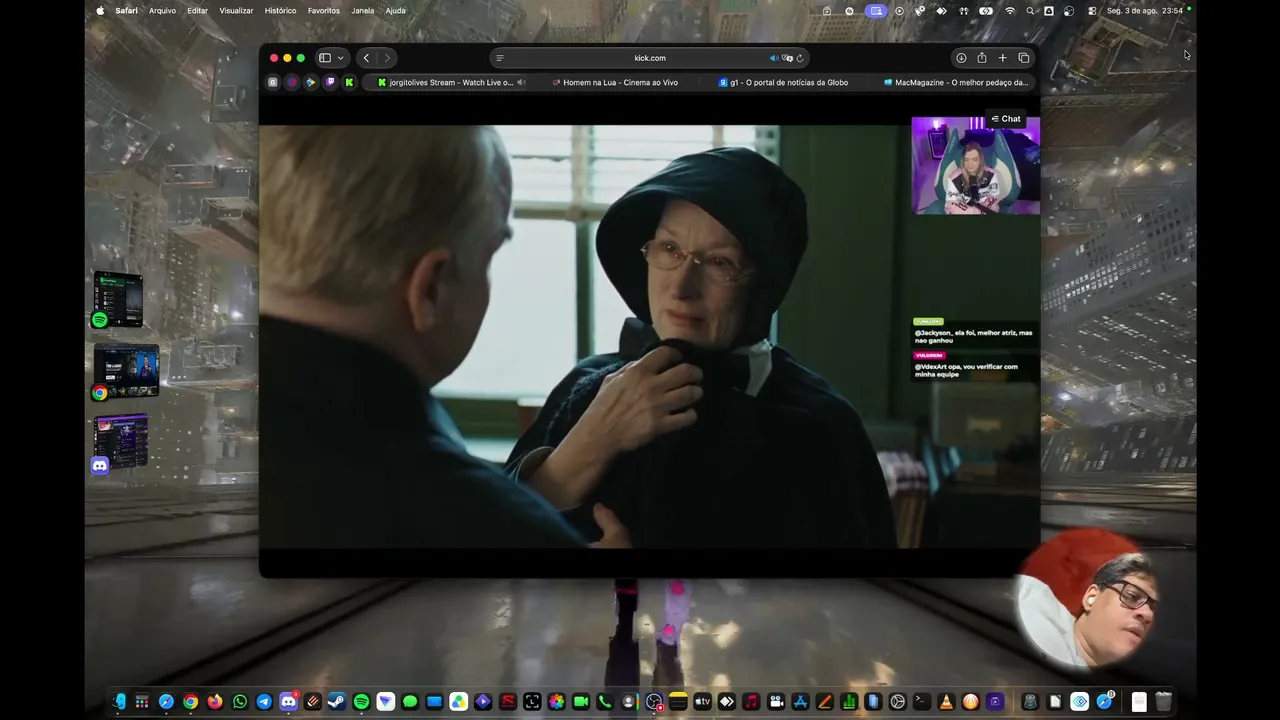Open Launchpad from the Dock
The height and width of the screenshot is (720, 1280).
coord(142,702)
